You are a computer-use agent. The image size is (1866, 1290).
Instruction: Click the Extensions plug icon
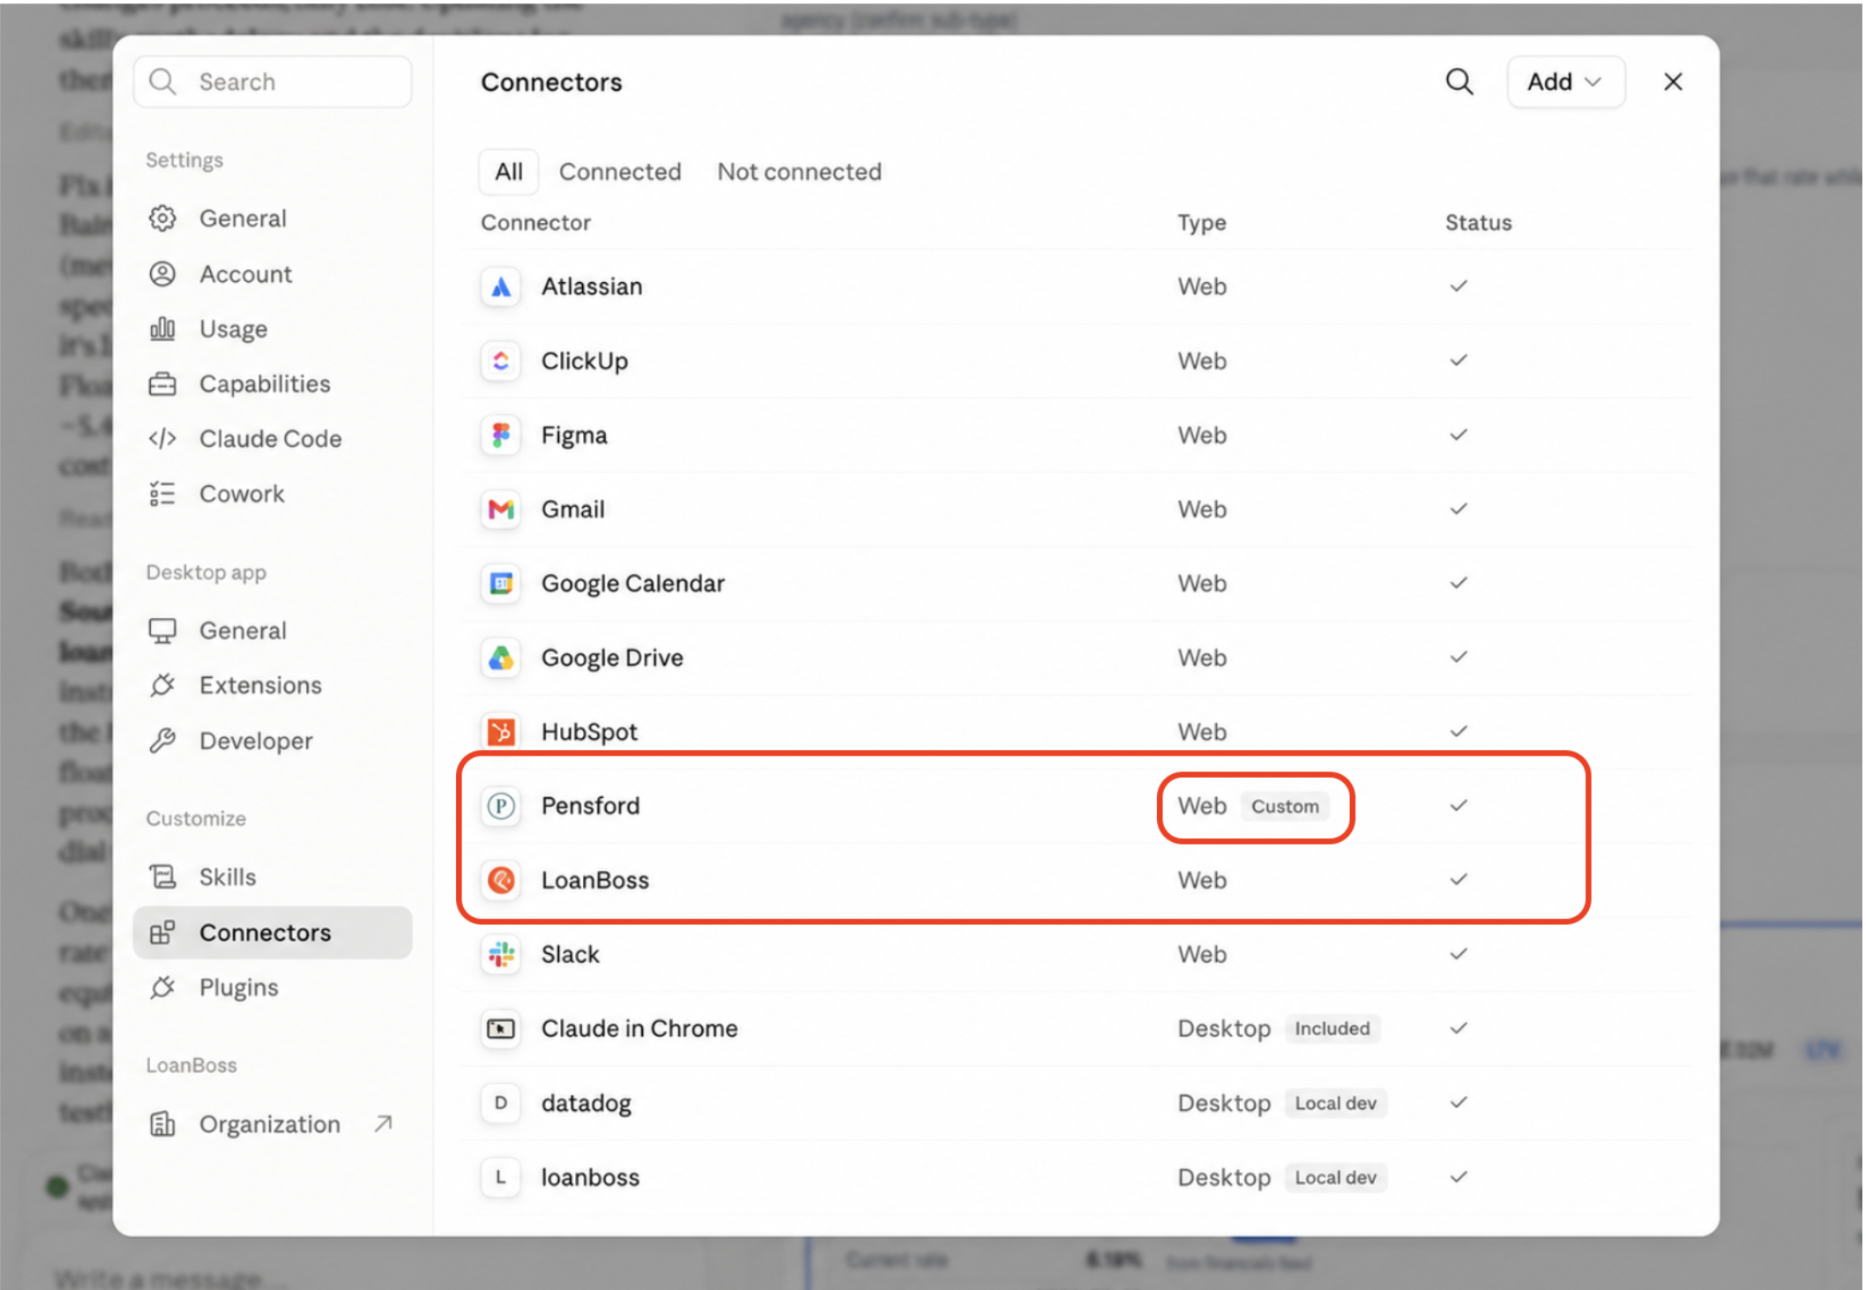[x=162, y=685]
